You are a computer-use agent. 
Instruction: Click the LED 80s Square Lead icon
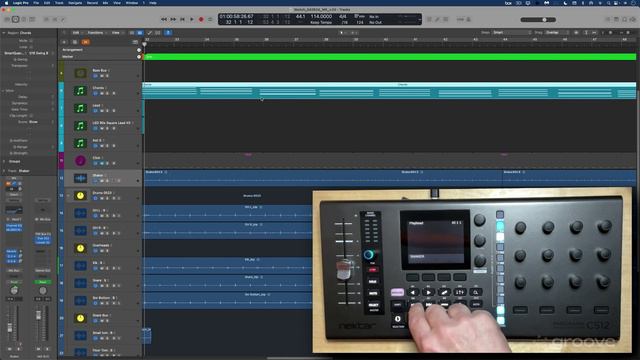[80, 126]
